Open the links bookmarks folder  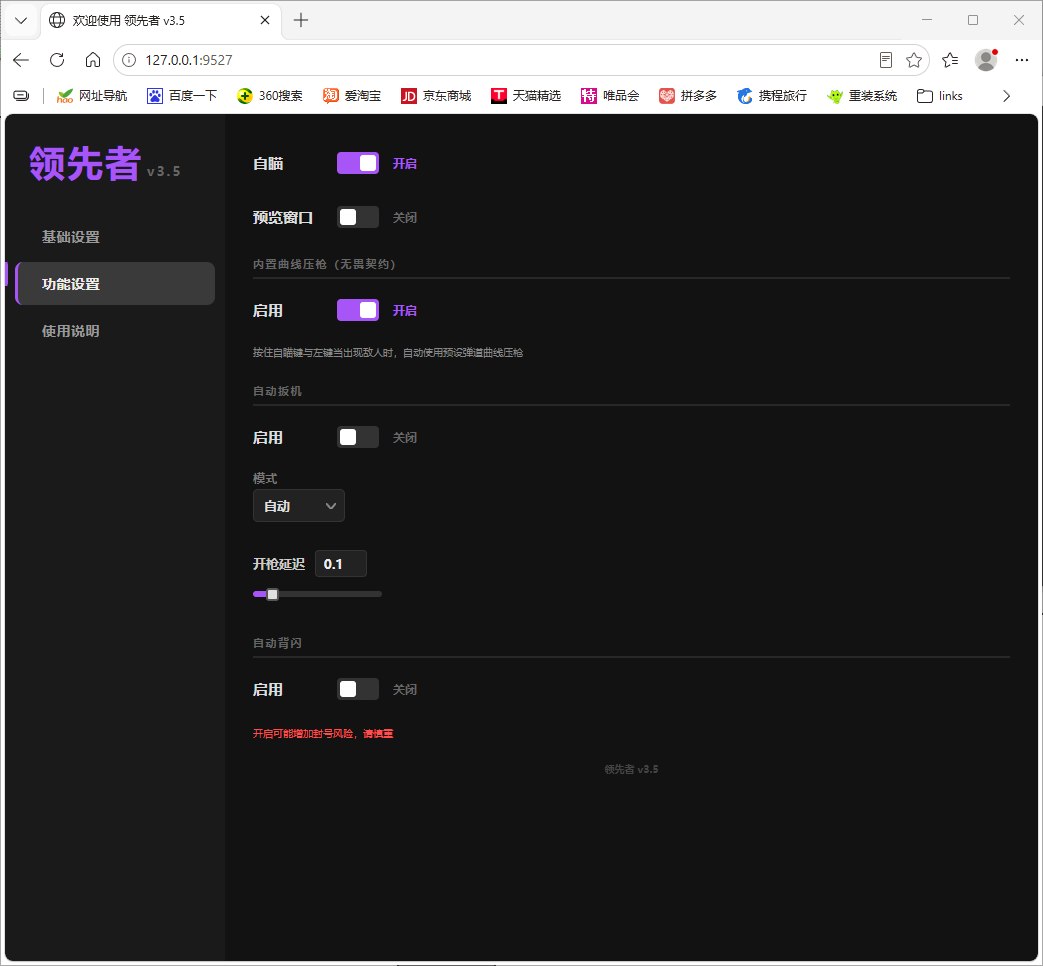point(939,96)
